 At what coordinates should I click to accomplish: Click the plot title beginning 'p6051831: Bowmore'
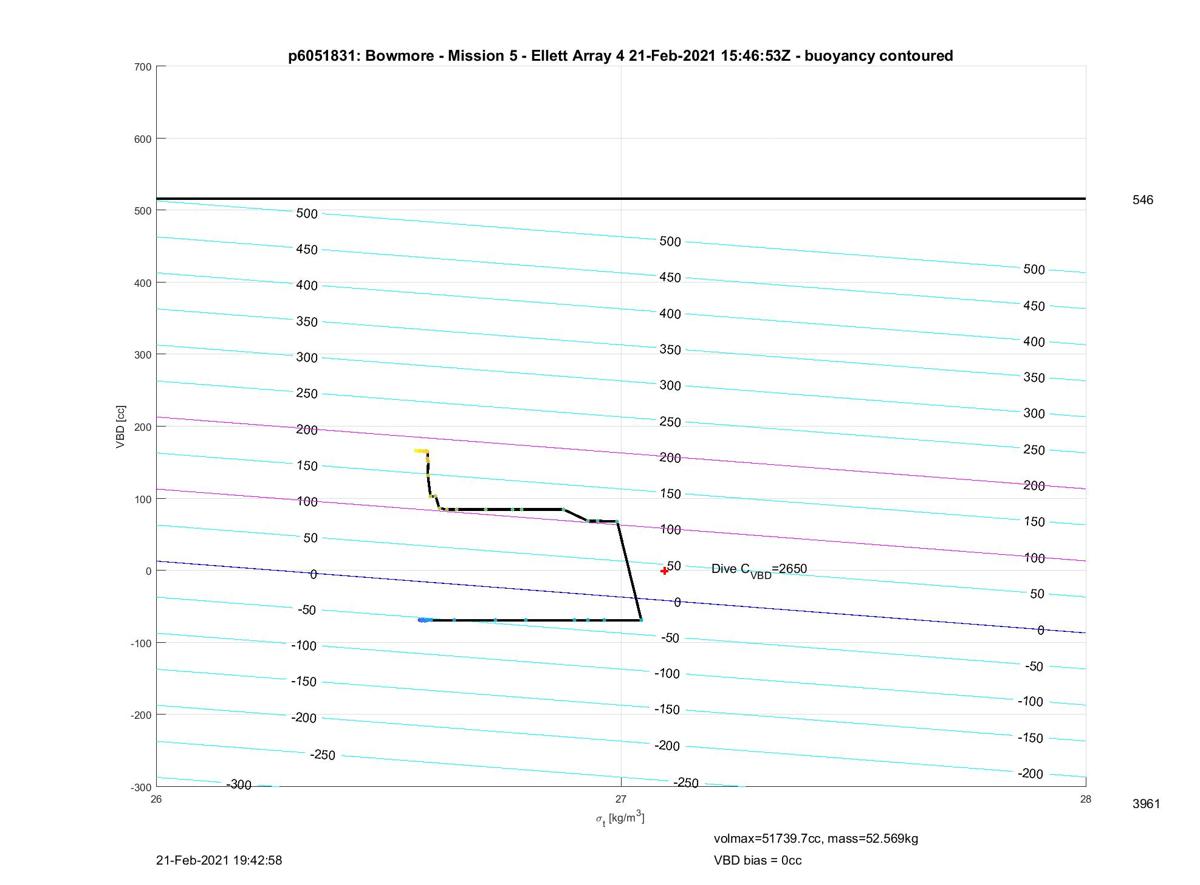click(x=620, y=56)
